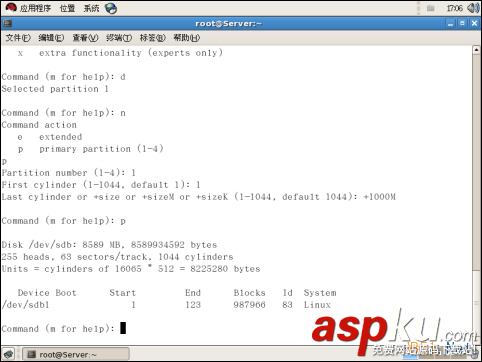Click the volume speaker icon
This screenshot has width=482, height=362.
pos(473,8)
